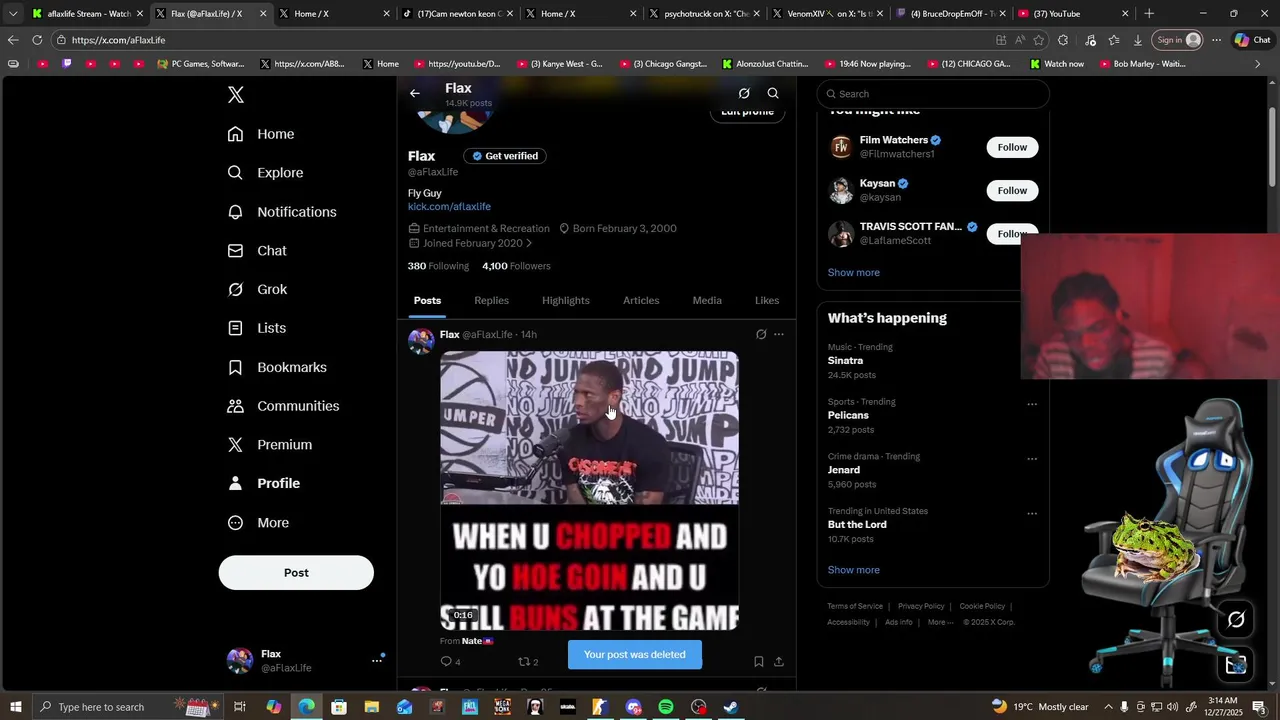Click the reply icon under the post
The image size is (1280, 720).
(x=446, y=661)
